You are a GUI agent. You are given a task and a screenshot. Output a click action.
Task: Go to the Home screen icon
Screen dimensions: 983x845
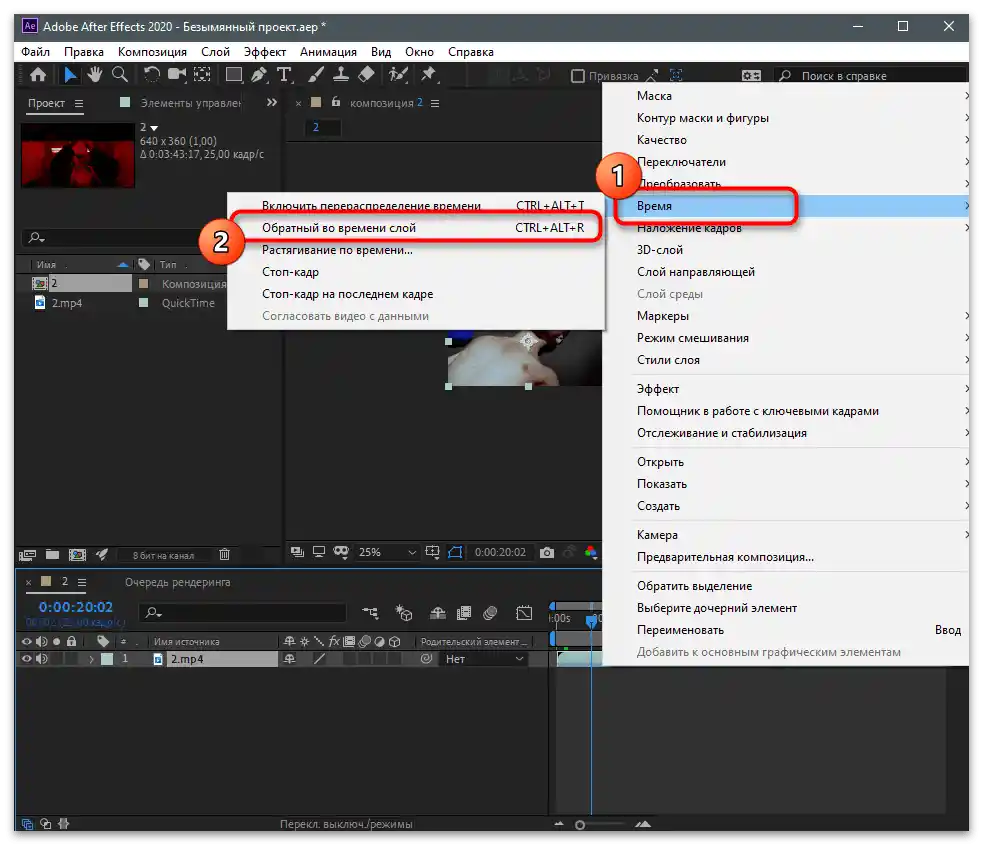click(x=38, y=75)
